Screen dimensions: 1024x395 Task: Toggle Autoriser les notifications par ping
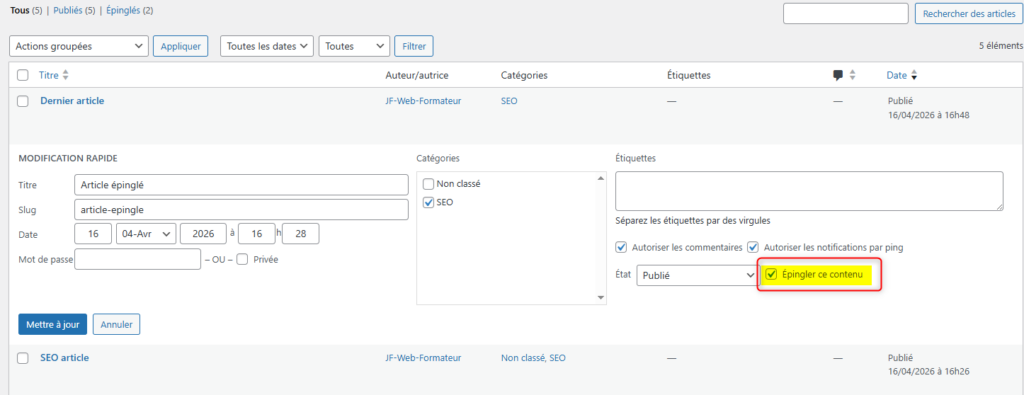[x=753, y=247]
